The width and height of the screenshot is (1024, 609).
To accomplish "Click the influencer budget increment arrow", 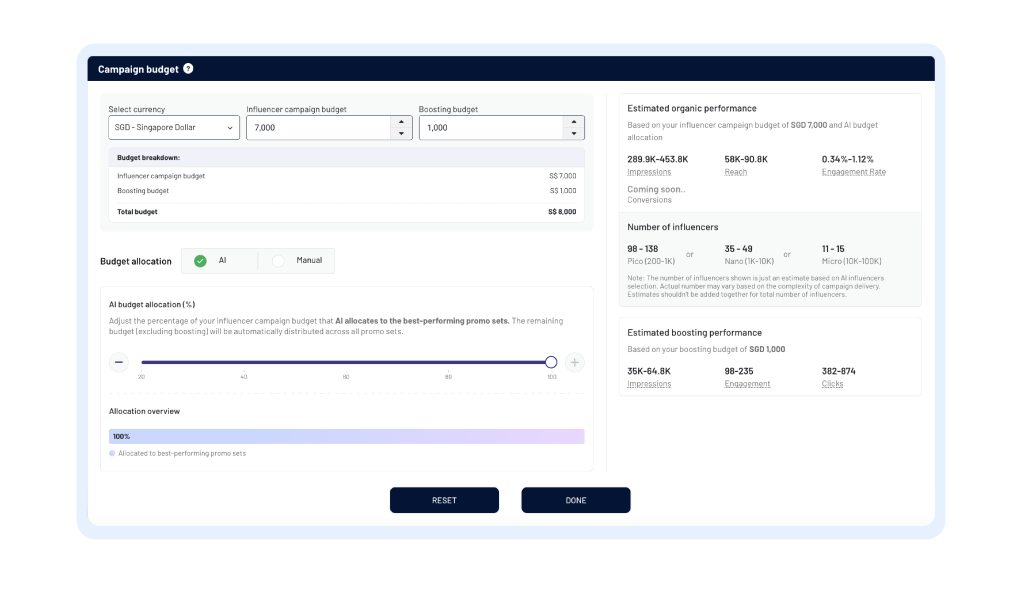I will click(400, 121).
